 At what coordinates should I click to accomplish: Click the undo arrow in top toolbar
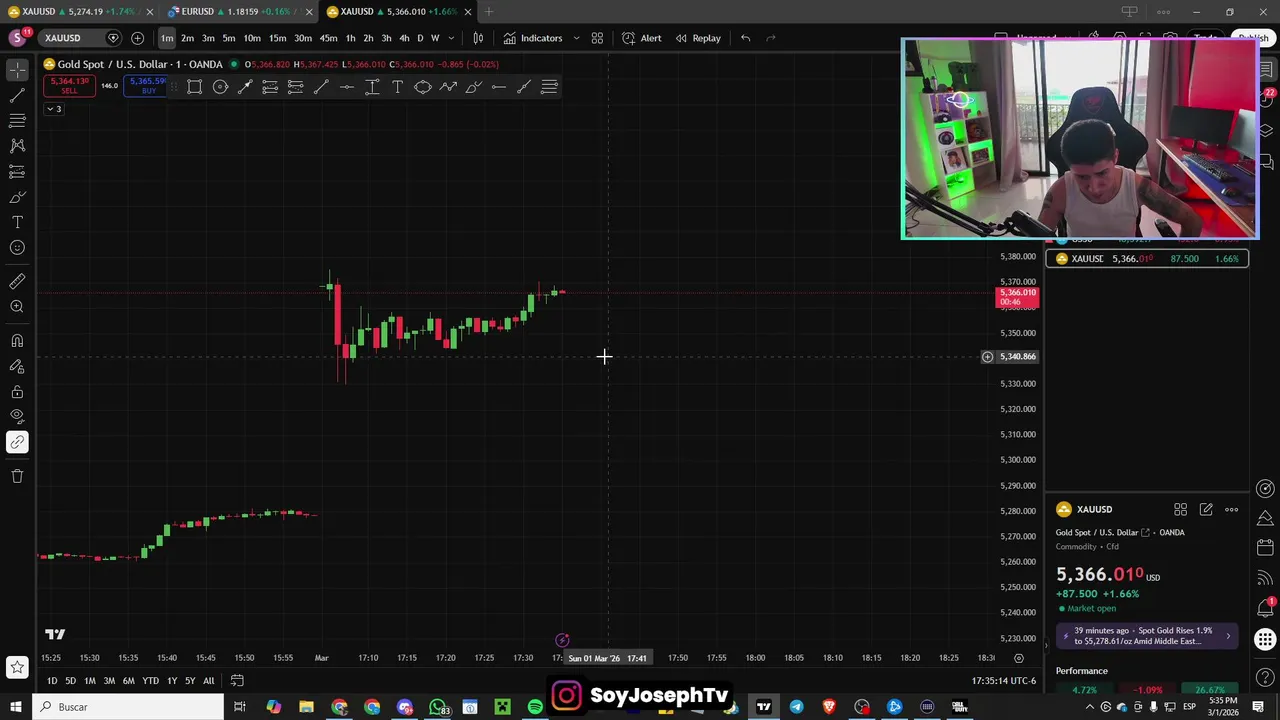(745, 38)
